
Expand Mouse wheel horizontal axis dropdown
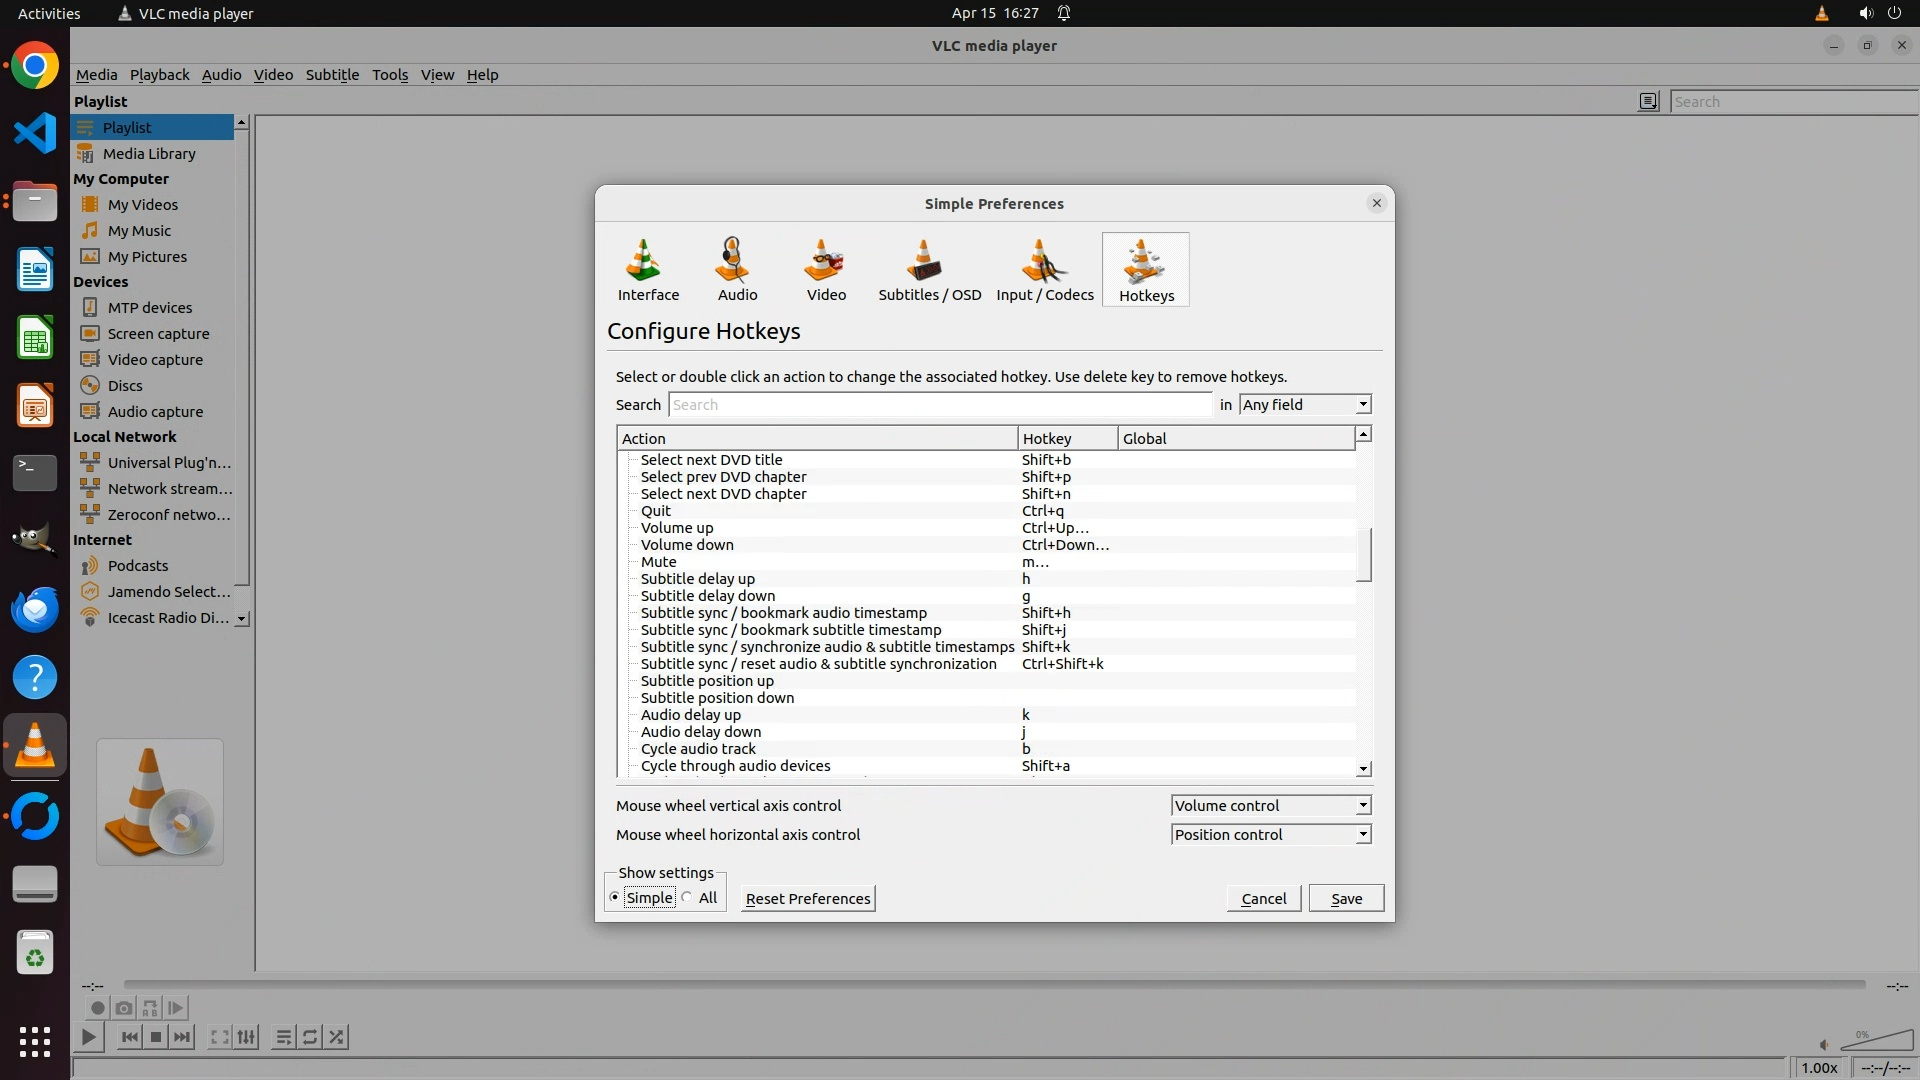point(1270,835)
